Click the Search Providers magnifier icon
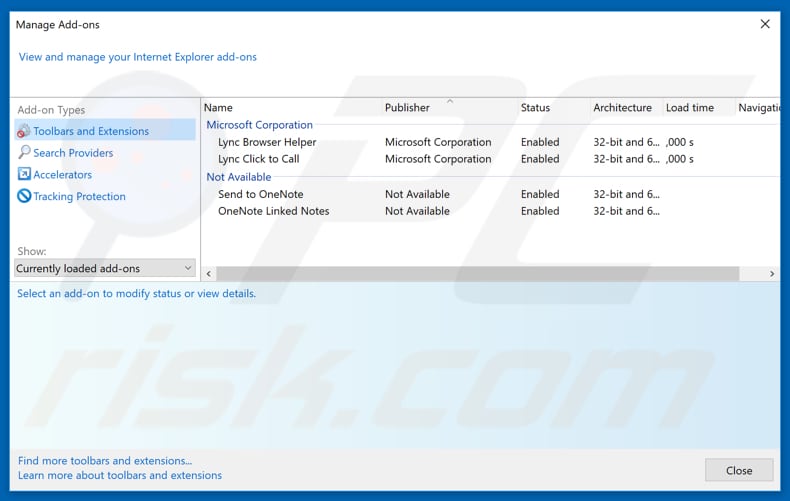Viewport: 790px width, 501px height. [24, 153]
